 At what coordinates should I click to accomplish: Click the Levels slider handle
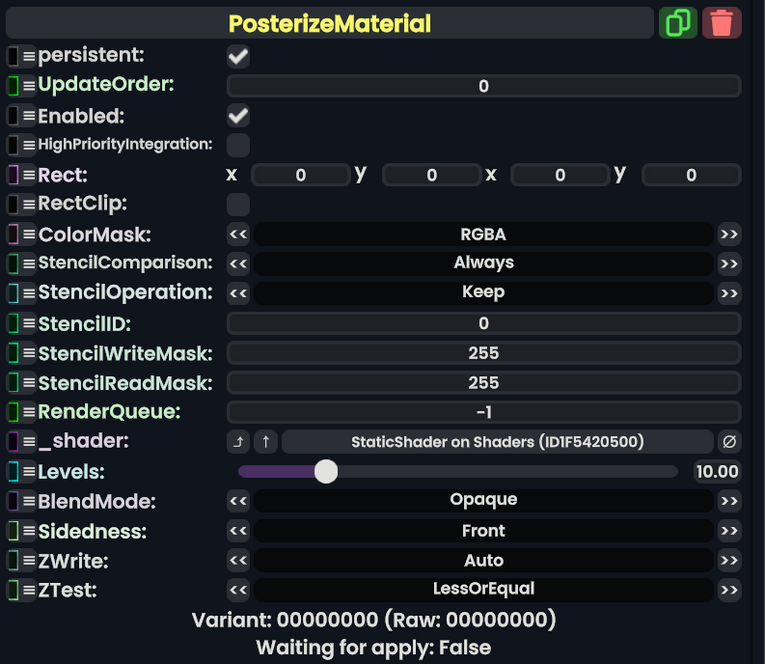326,472
